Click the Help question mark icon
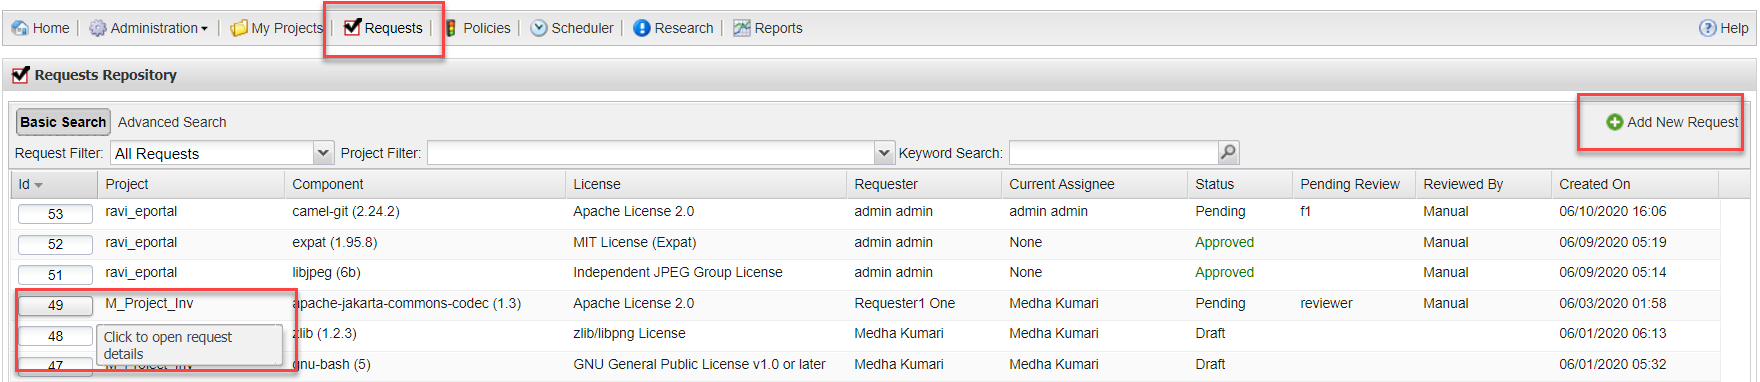Screen dimensions: 1760x382 [x=1708, y=28]
